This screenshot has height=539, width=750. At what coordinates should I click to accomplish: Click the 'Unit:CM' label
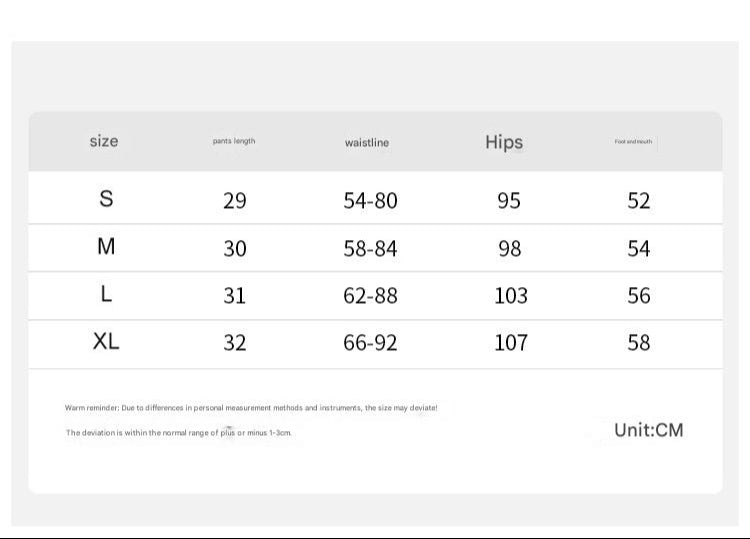click(x=649, y=430)
